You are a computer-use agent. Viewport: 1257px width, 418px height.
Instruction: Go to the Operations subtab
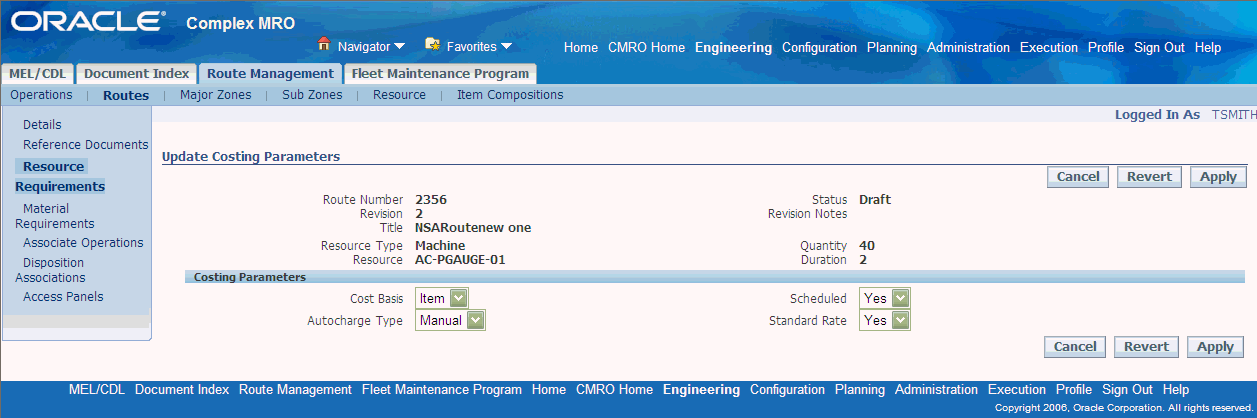click(41, 95)
